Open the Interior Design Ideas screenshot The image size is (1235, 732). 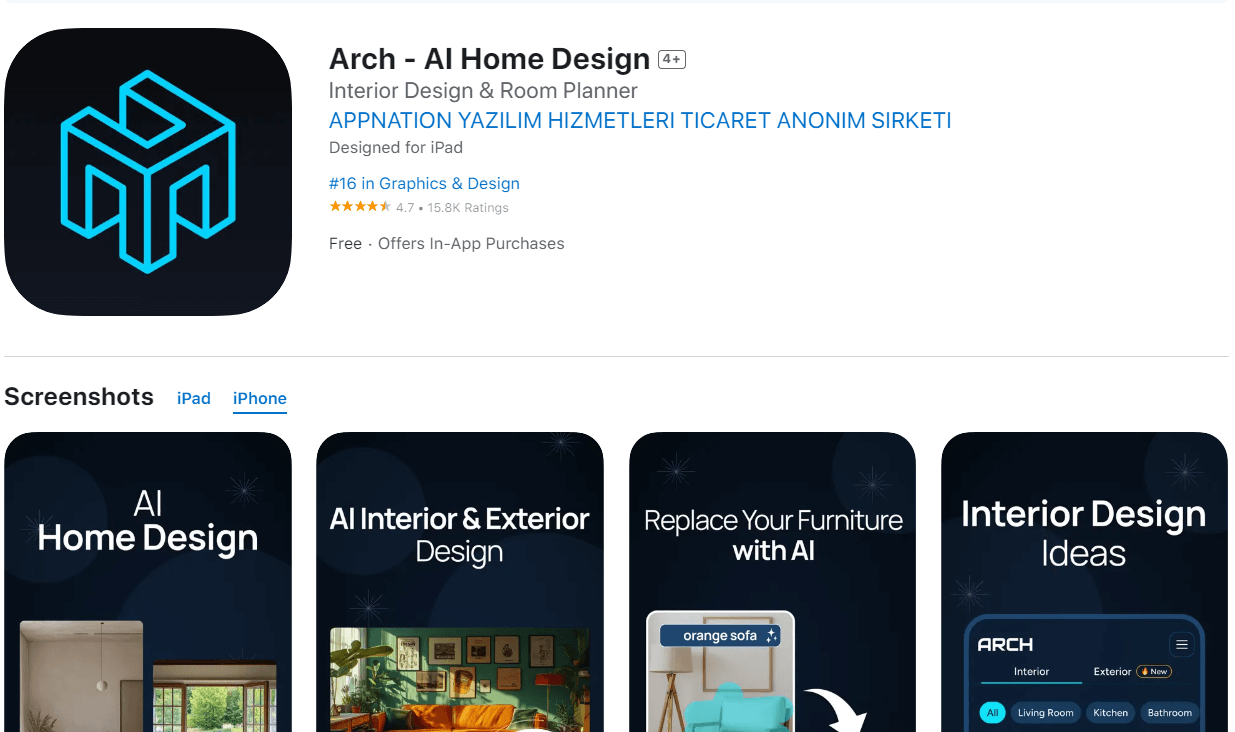tap(1084, 582)
